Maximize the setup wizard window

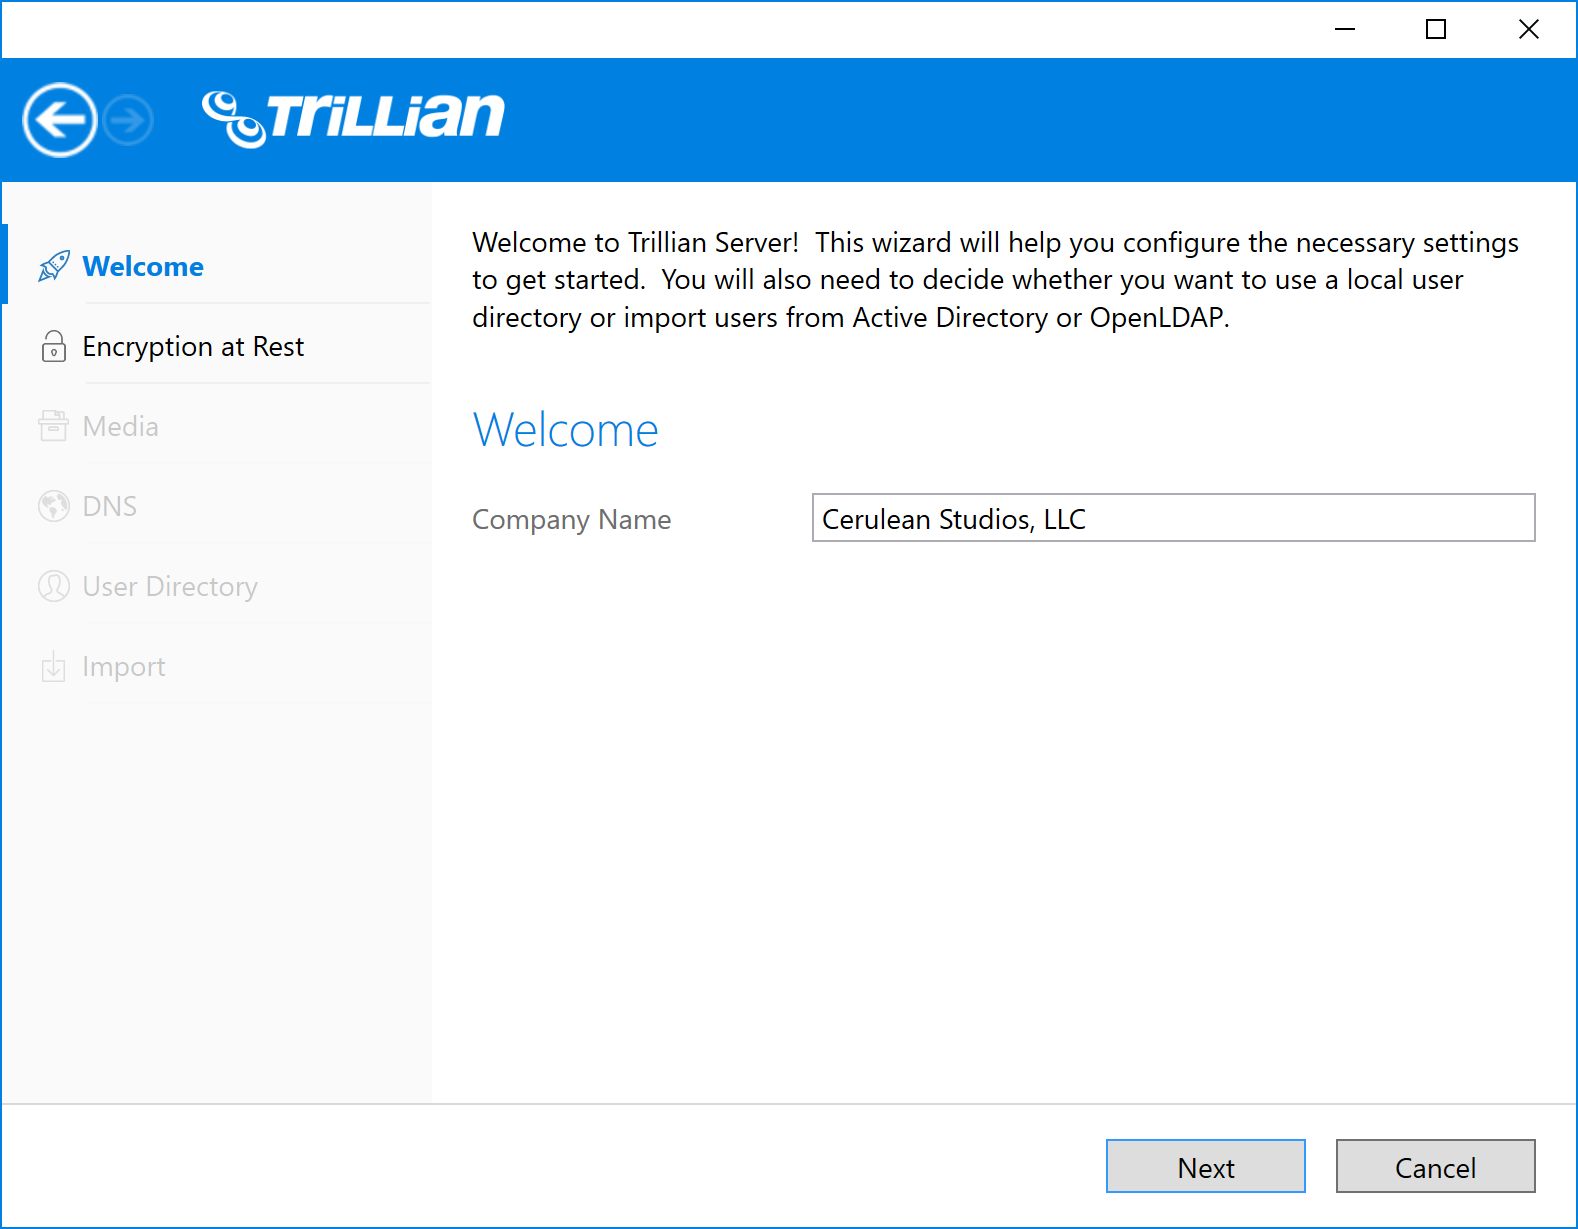pyautogui.click(x=1436, y=29)
